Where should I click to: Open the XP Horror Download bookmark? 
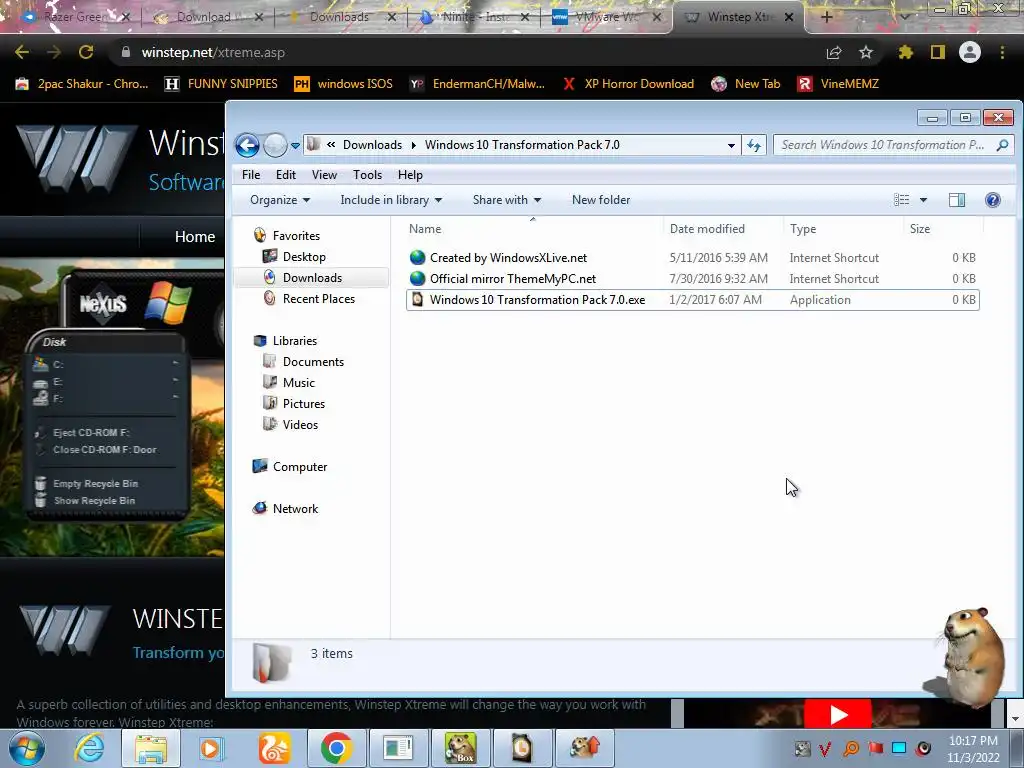[x=628, y=84]
